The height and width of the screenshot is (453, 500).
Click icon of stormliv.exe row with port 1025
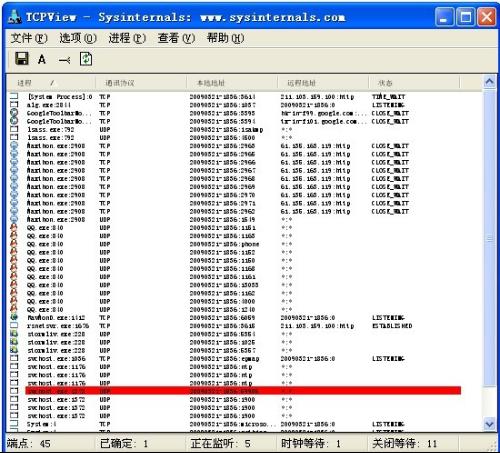pyautogui.click(x=14, y=342)
